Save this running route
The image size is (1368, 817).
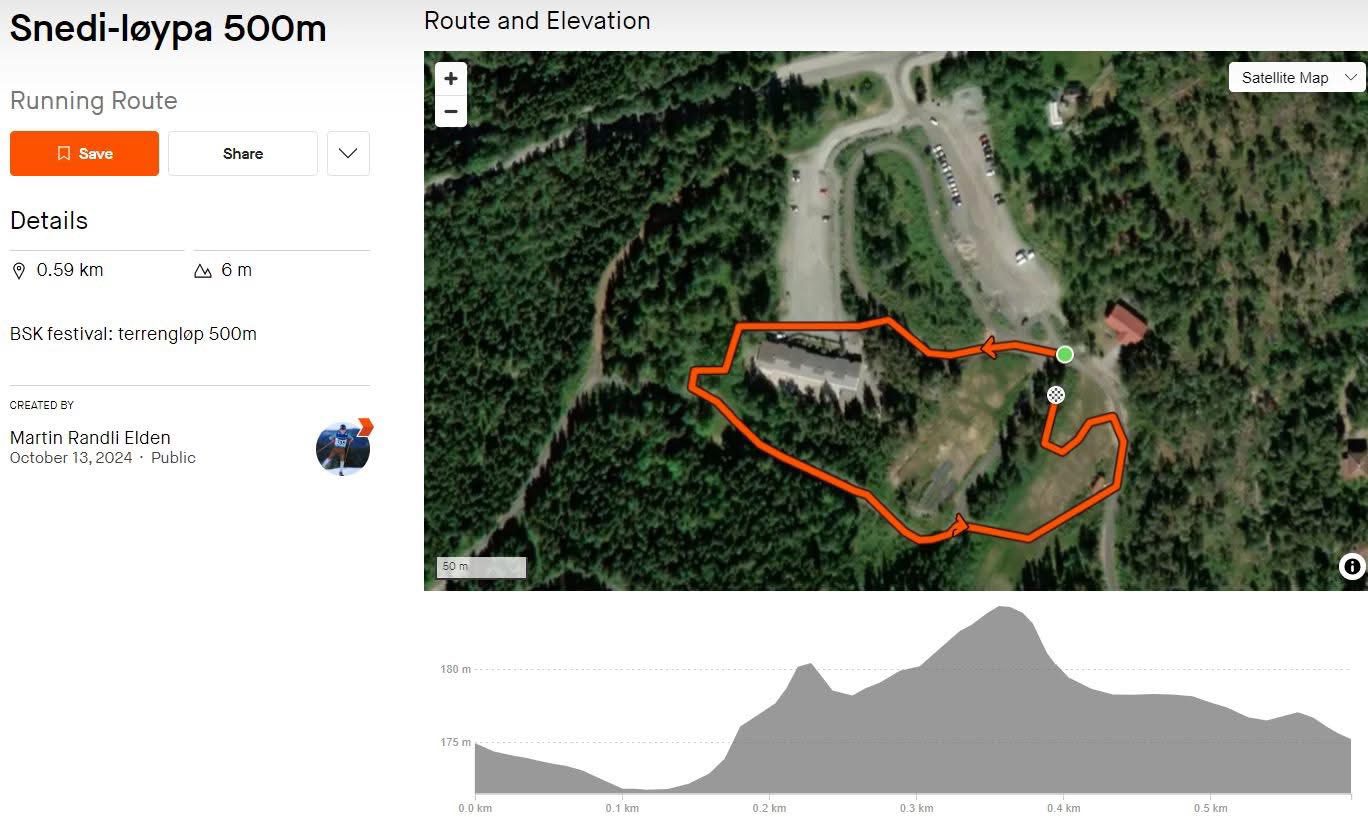[84, 154]
